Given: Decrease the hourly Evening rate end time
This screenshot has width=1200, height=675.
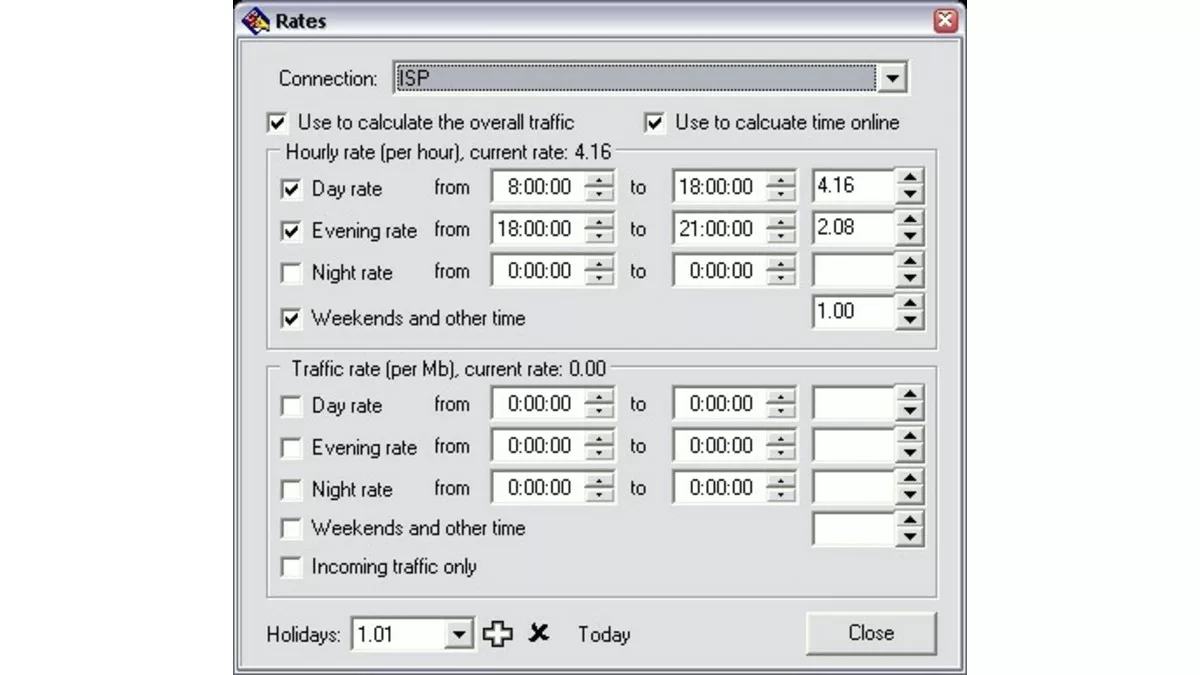Looking at the screenshot, I should [x=781, y=237].
